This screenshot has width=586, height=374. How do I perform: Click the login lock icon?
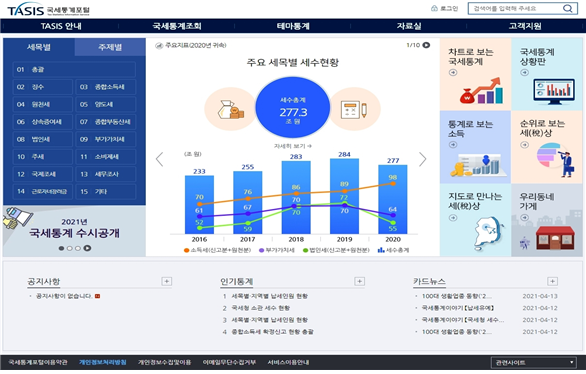click(434, 8)
